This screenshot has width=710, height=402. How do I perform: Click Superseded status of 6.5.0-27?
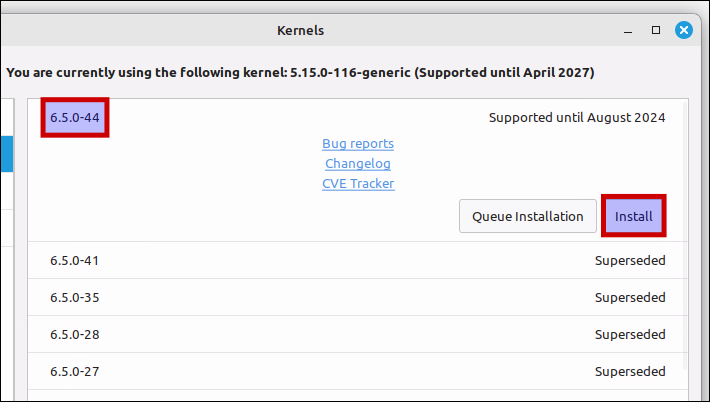click(630, 371)
